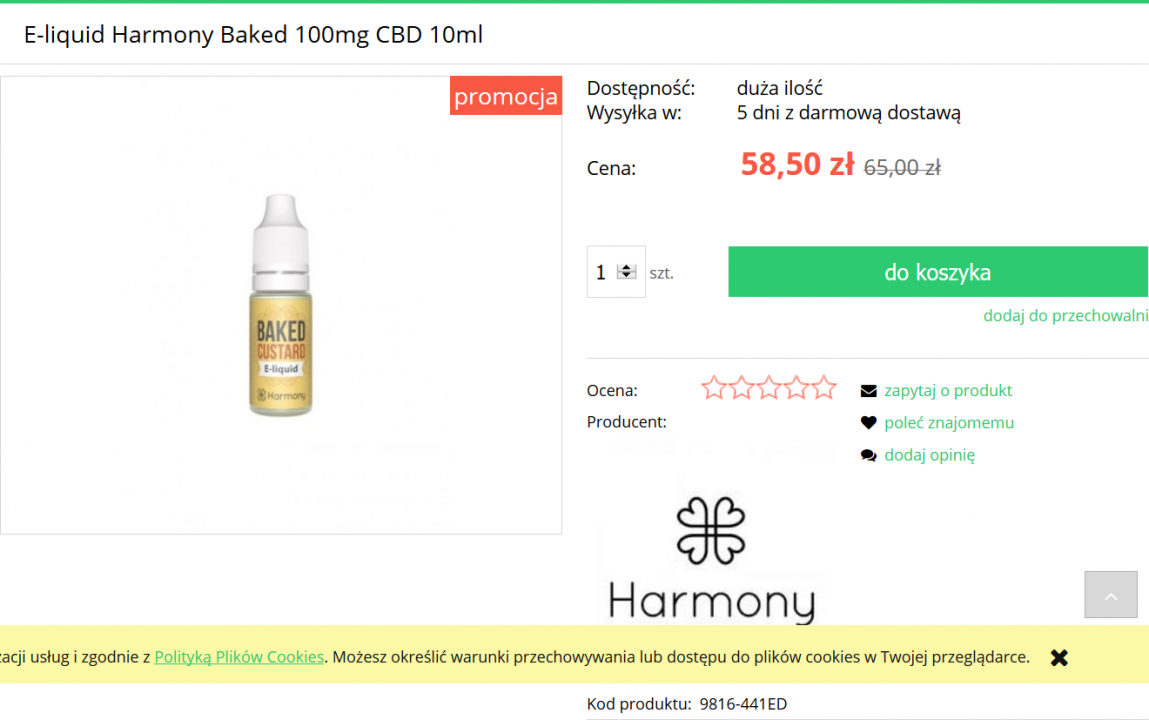Viewport: 1149px width, 720px height.
Task: Click the scroll-to-top arrow button
Action: point(1111,595)
